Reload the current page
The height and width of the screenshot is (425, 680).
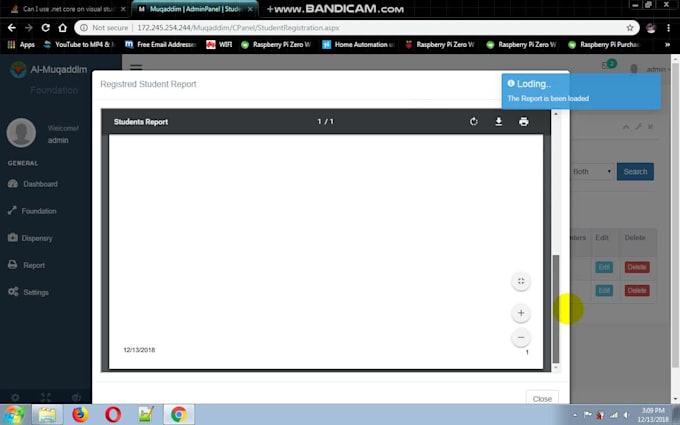46,28
